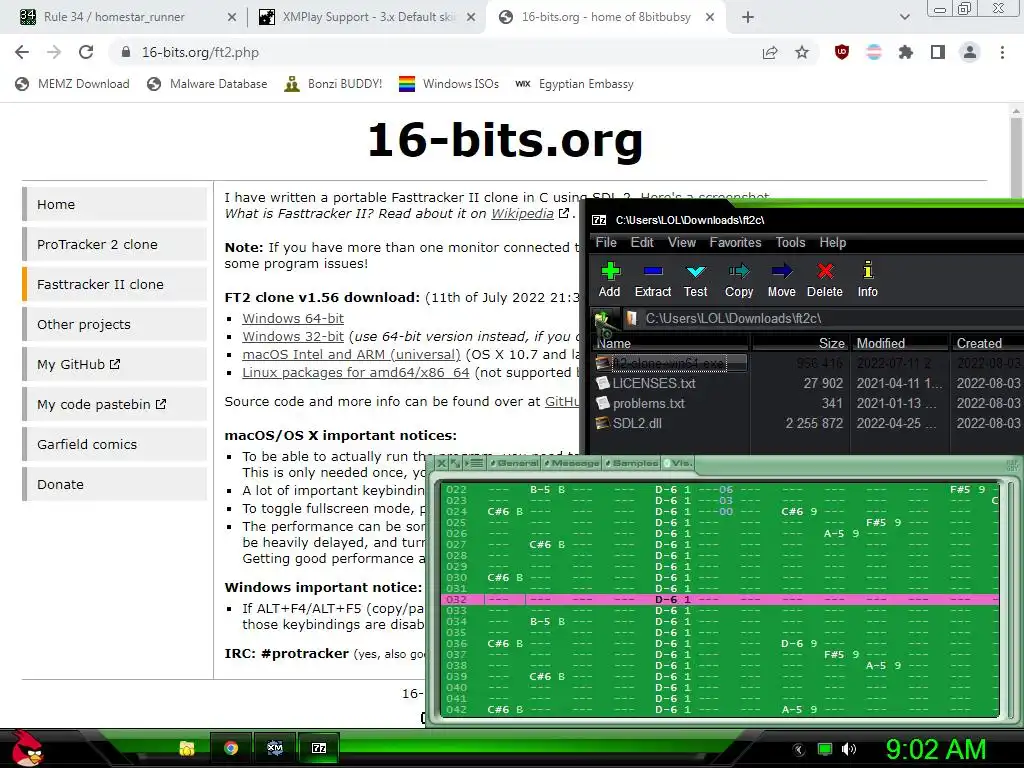Open the Tools menu in 7-Zip
The image size is (1024, 768).
point(790,242)
